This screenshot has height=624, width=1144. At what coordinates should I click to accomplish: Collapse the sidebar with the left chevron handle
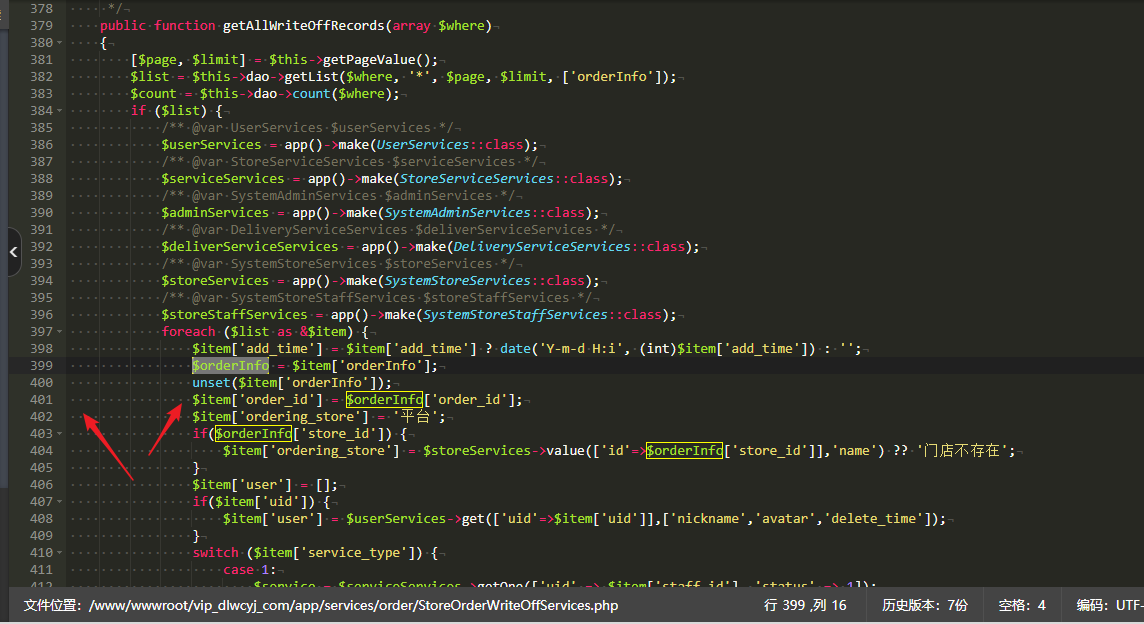[13, 252]
